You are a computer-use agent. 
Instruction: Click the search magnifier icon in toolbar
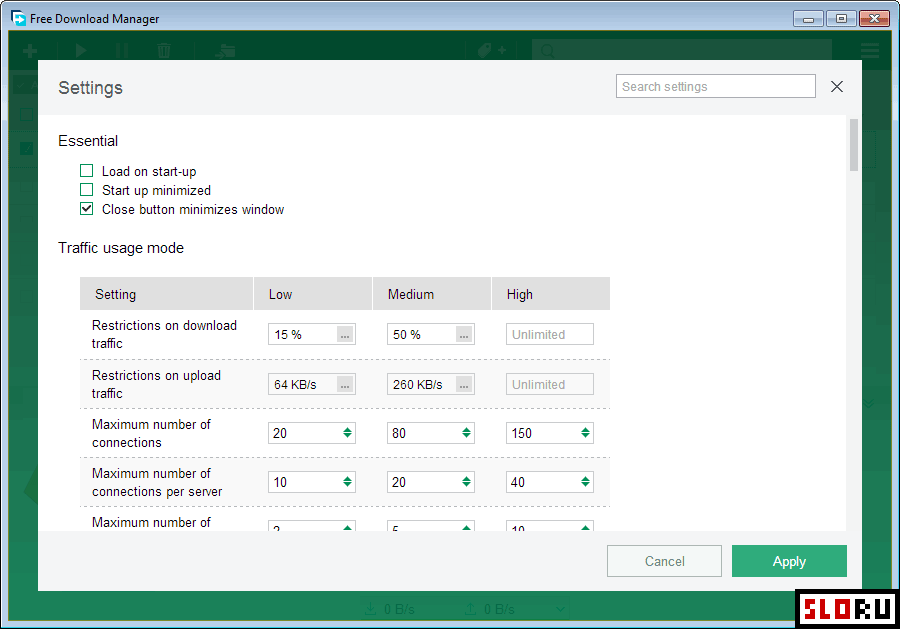tap(547, 51)
